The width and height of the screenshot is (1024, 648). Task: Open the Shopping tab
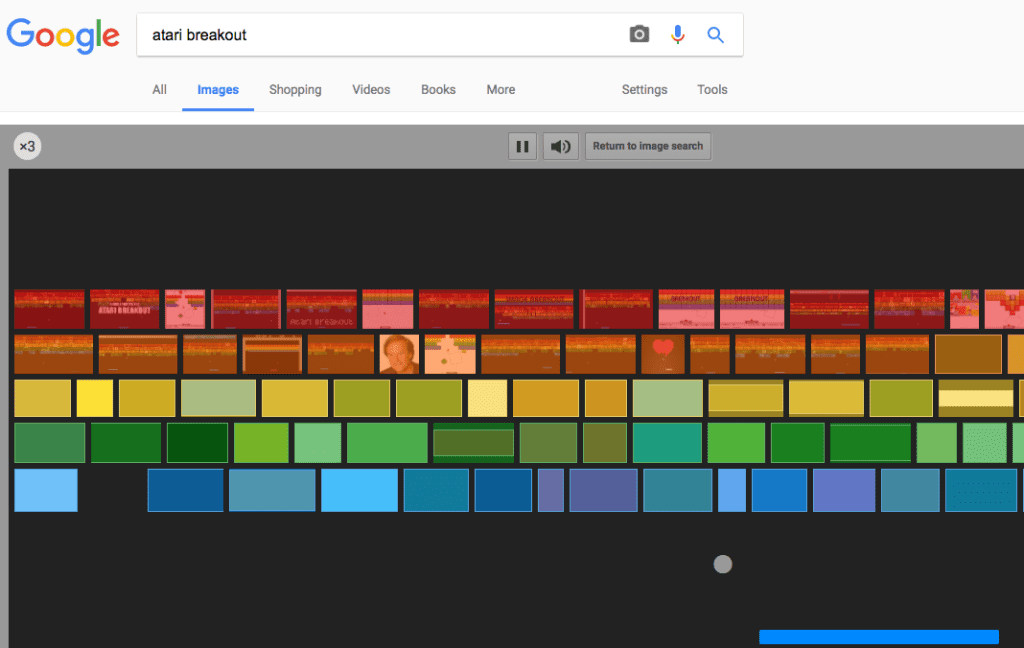pos(295,89)
